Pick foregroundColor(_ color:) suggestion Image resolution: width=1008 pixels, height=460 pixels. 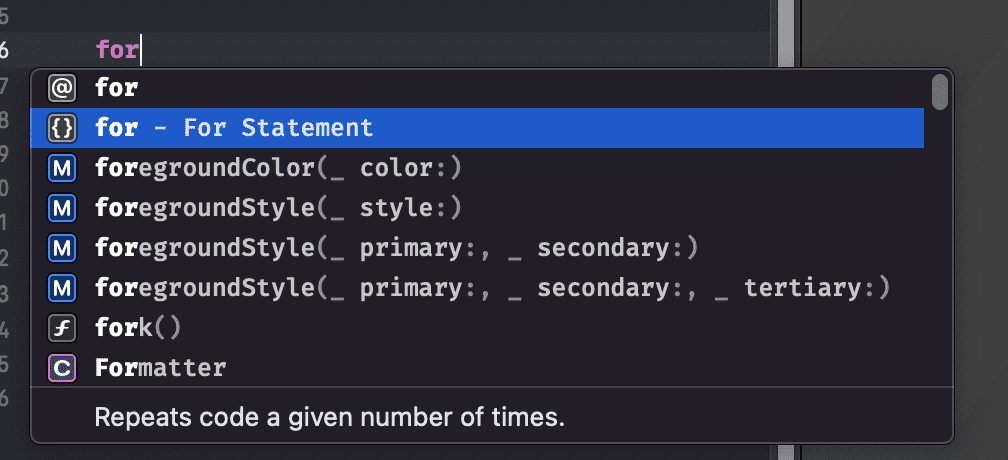(278, 168)
